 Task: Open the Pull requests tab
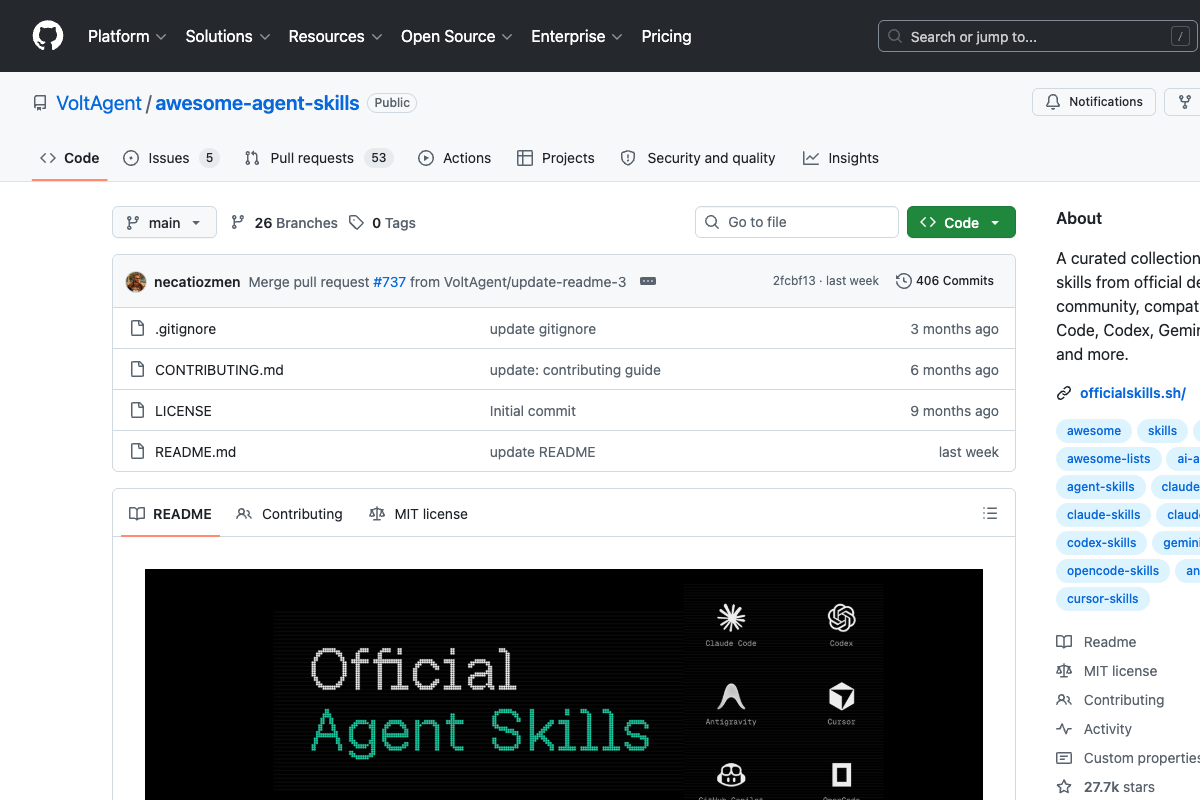click(x=319, y=158)
